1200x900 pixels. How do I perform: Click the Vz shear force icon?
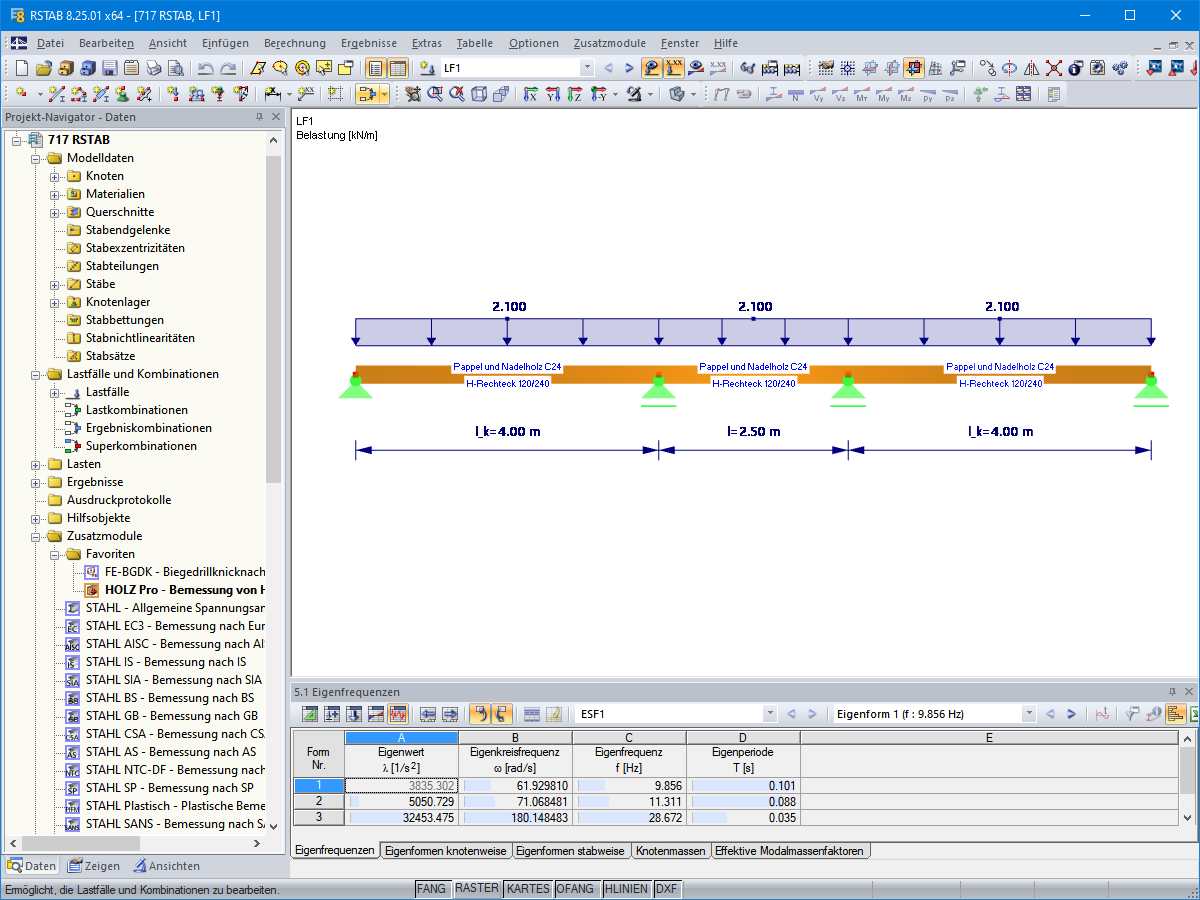tap(839, 94)
